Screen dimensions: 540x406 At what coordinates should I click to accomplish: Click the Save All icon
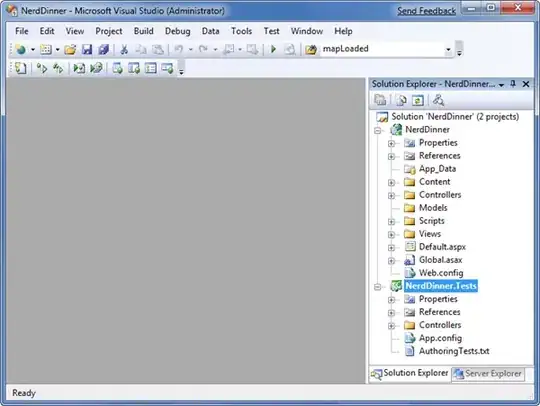(103, 50)
